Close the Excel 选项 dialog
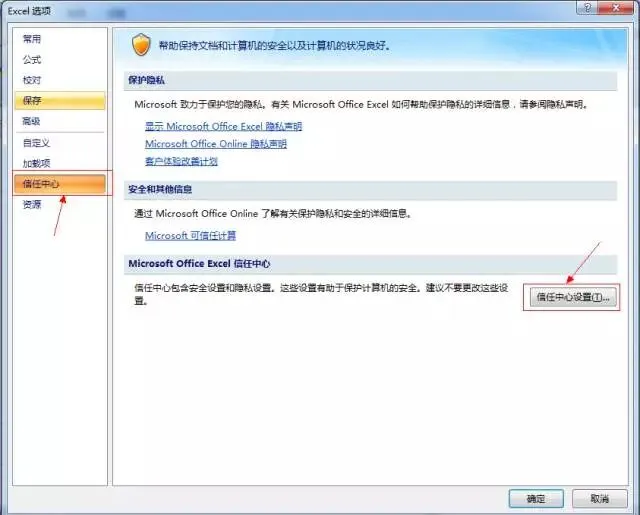The image size is (640, 515). click(616, 8)
